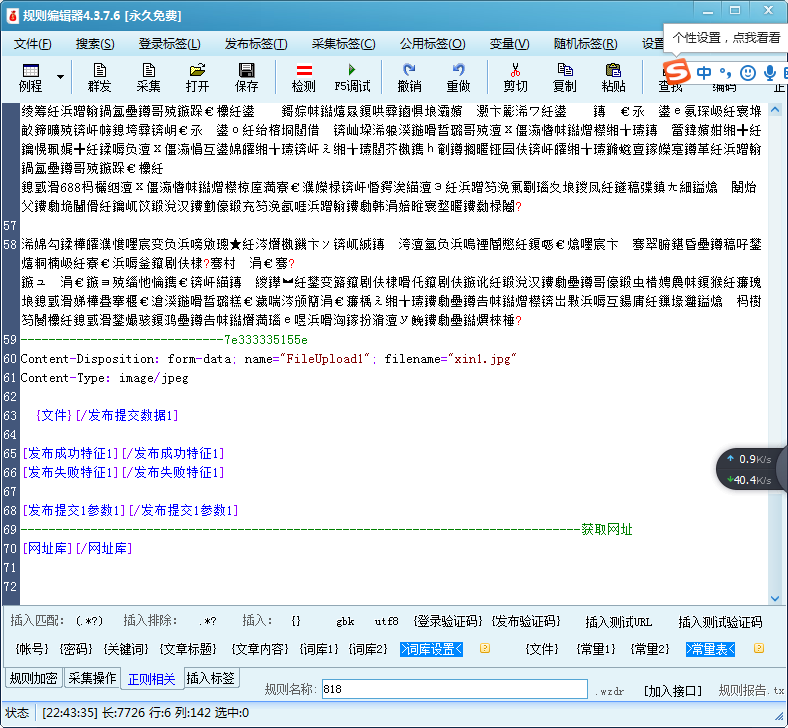Insert gbk encoding tag
Screen dimensions: 788x728
(x=345, y=621)
